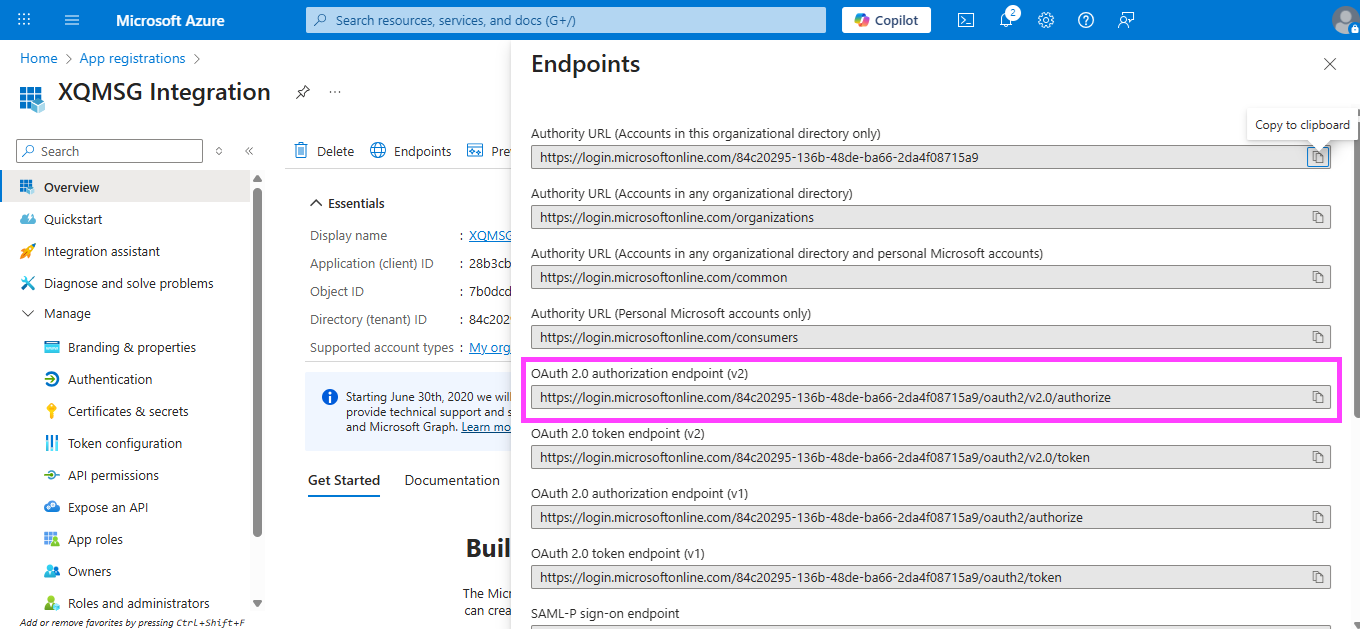The image size is (1360, 629).
Task: Collapse the Essentials section
Action: 316,203
